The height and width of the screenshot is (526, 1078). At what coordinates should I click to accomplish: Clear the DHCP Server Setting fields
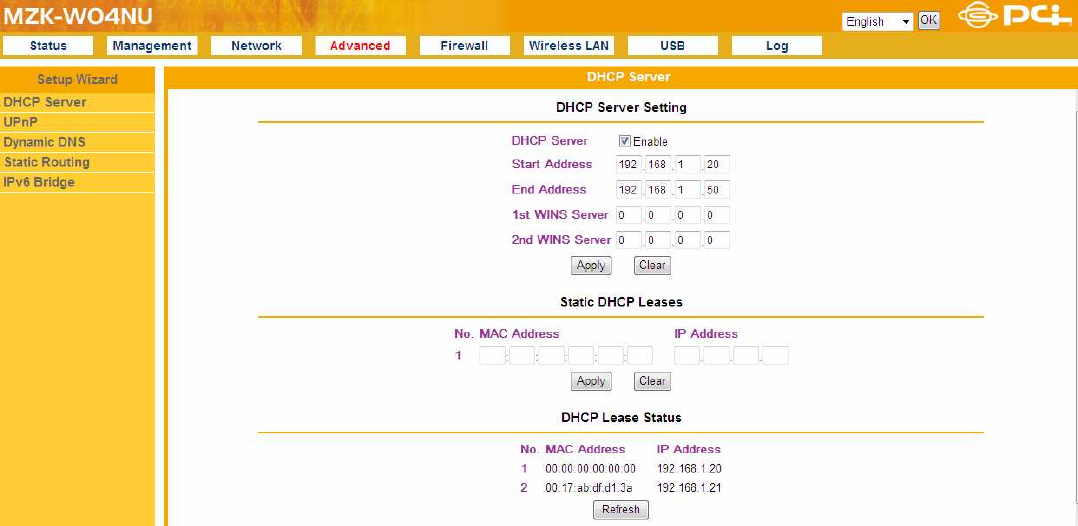(652, 265)
